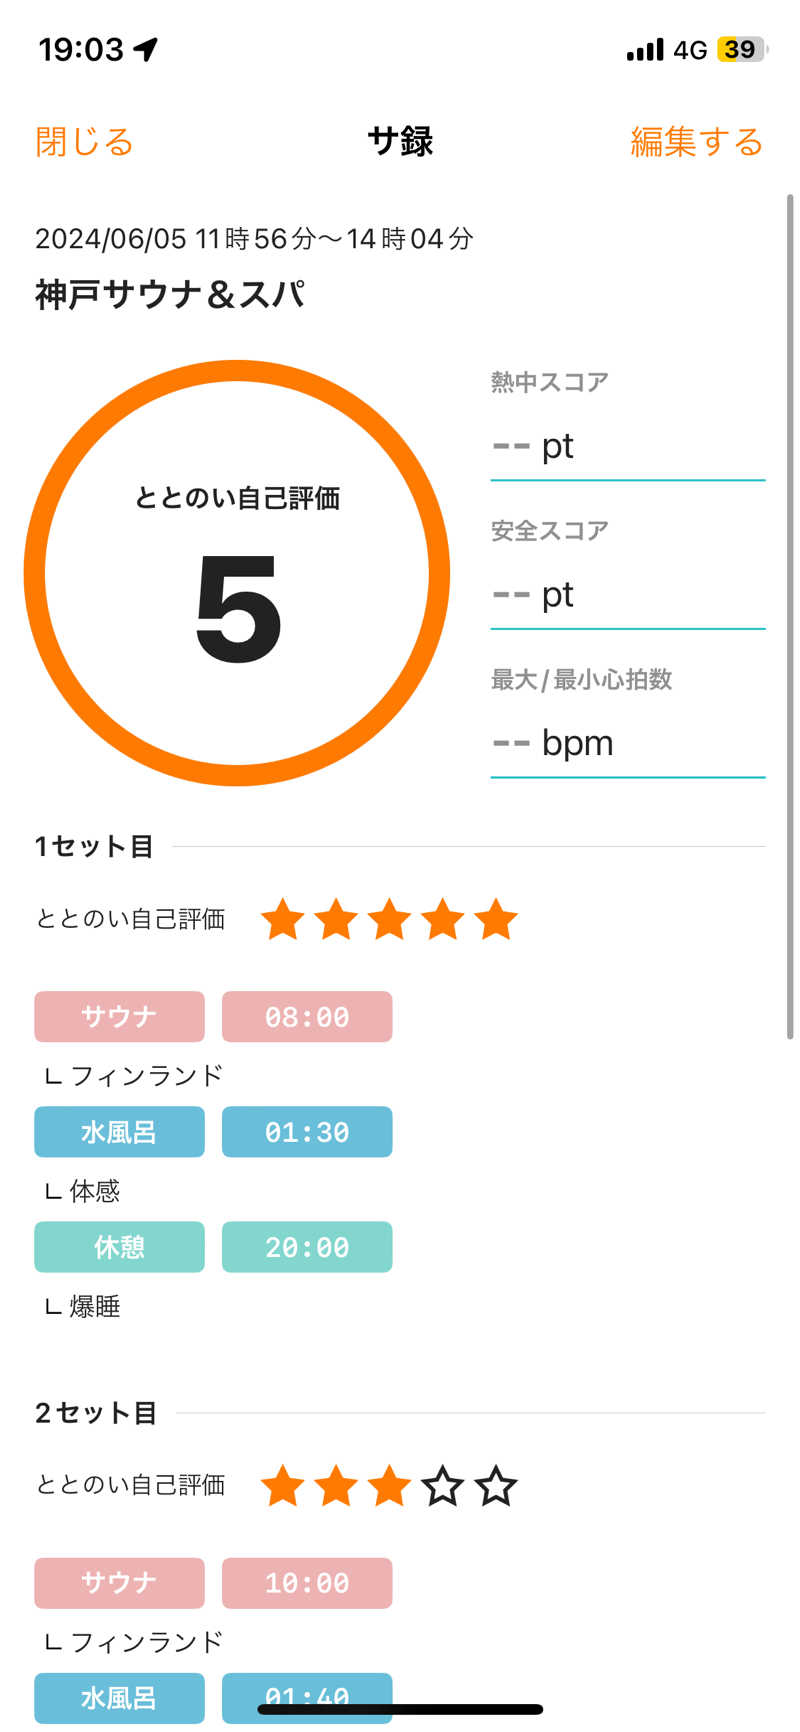Image resolution: width=800 pixels, height=1732 pixels.
Task: Tap the 最大/最小心拍数 bpm field
Action: tap(627, 743)
